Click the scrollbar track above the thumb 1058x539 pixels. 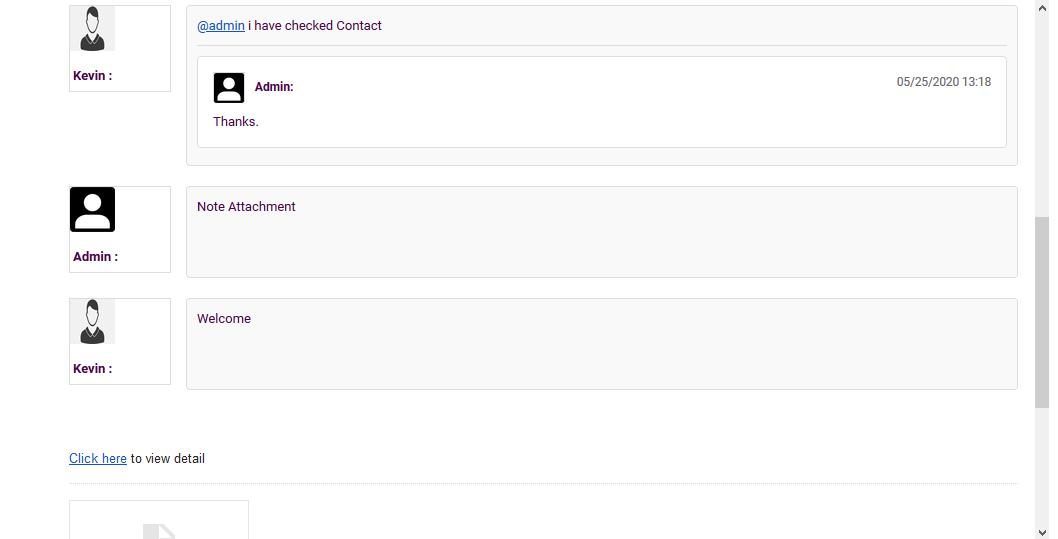pos(1042,116)
